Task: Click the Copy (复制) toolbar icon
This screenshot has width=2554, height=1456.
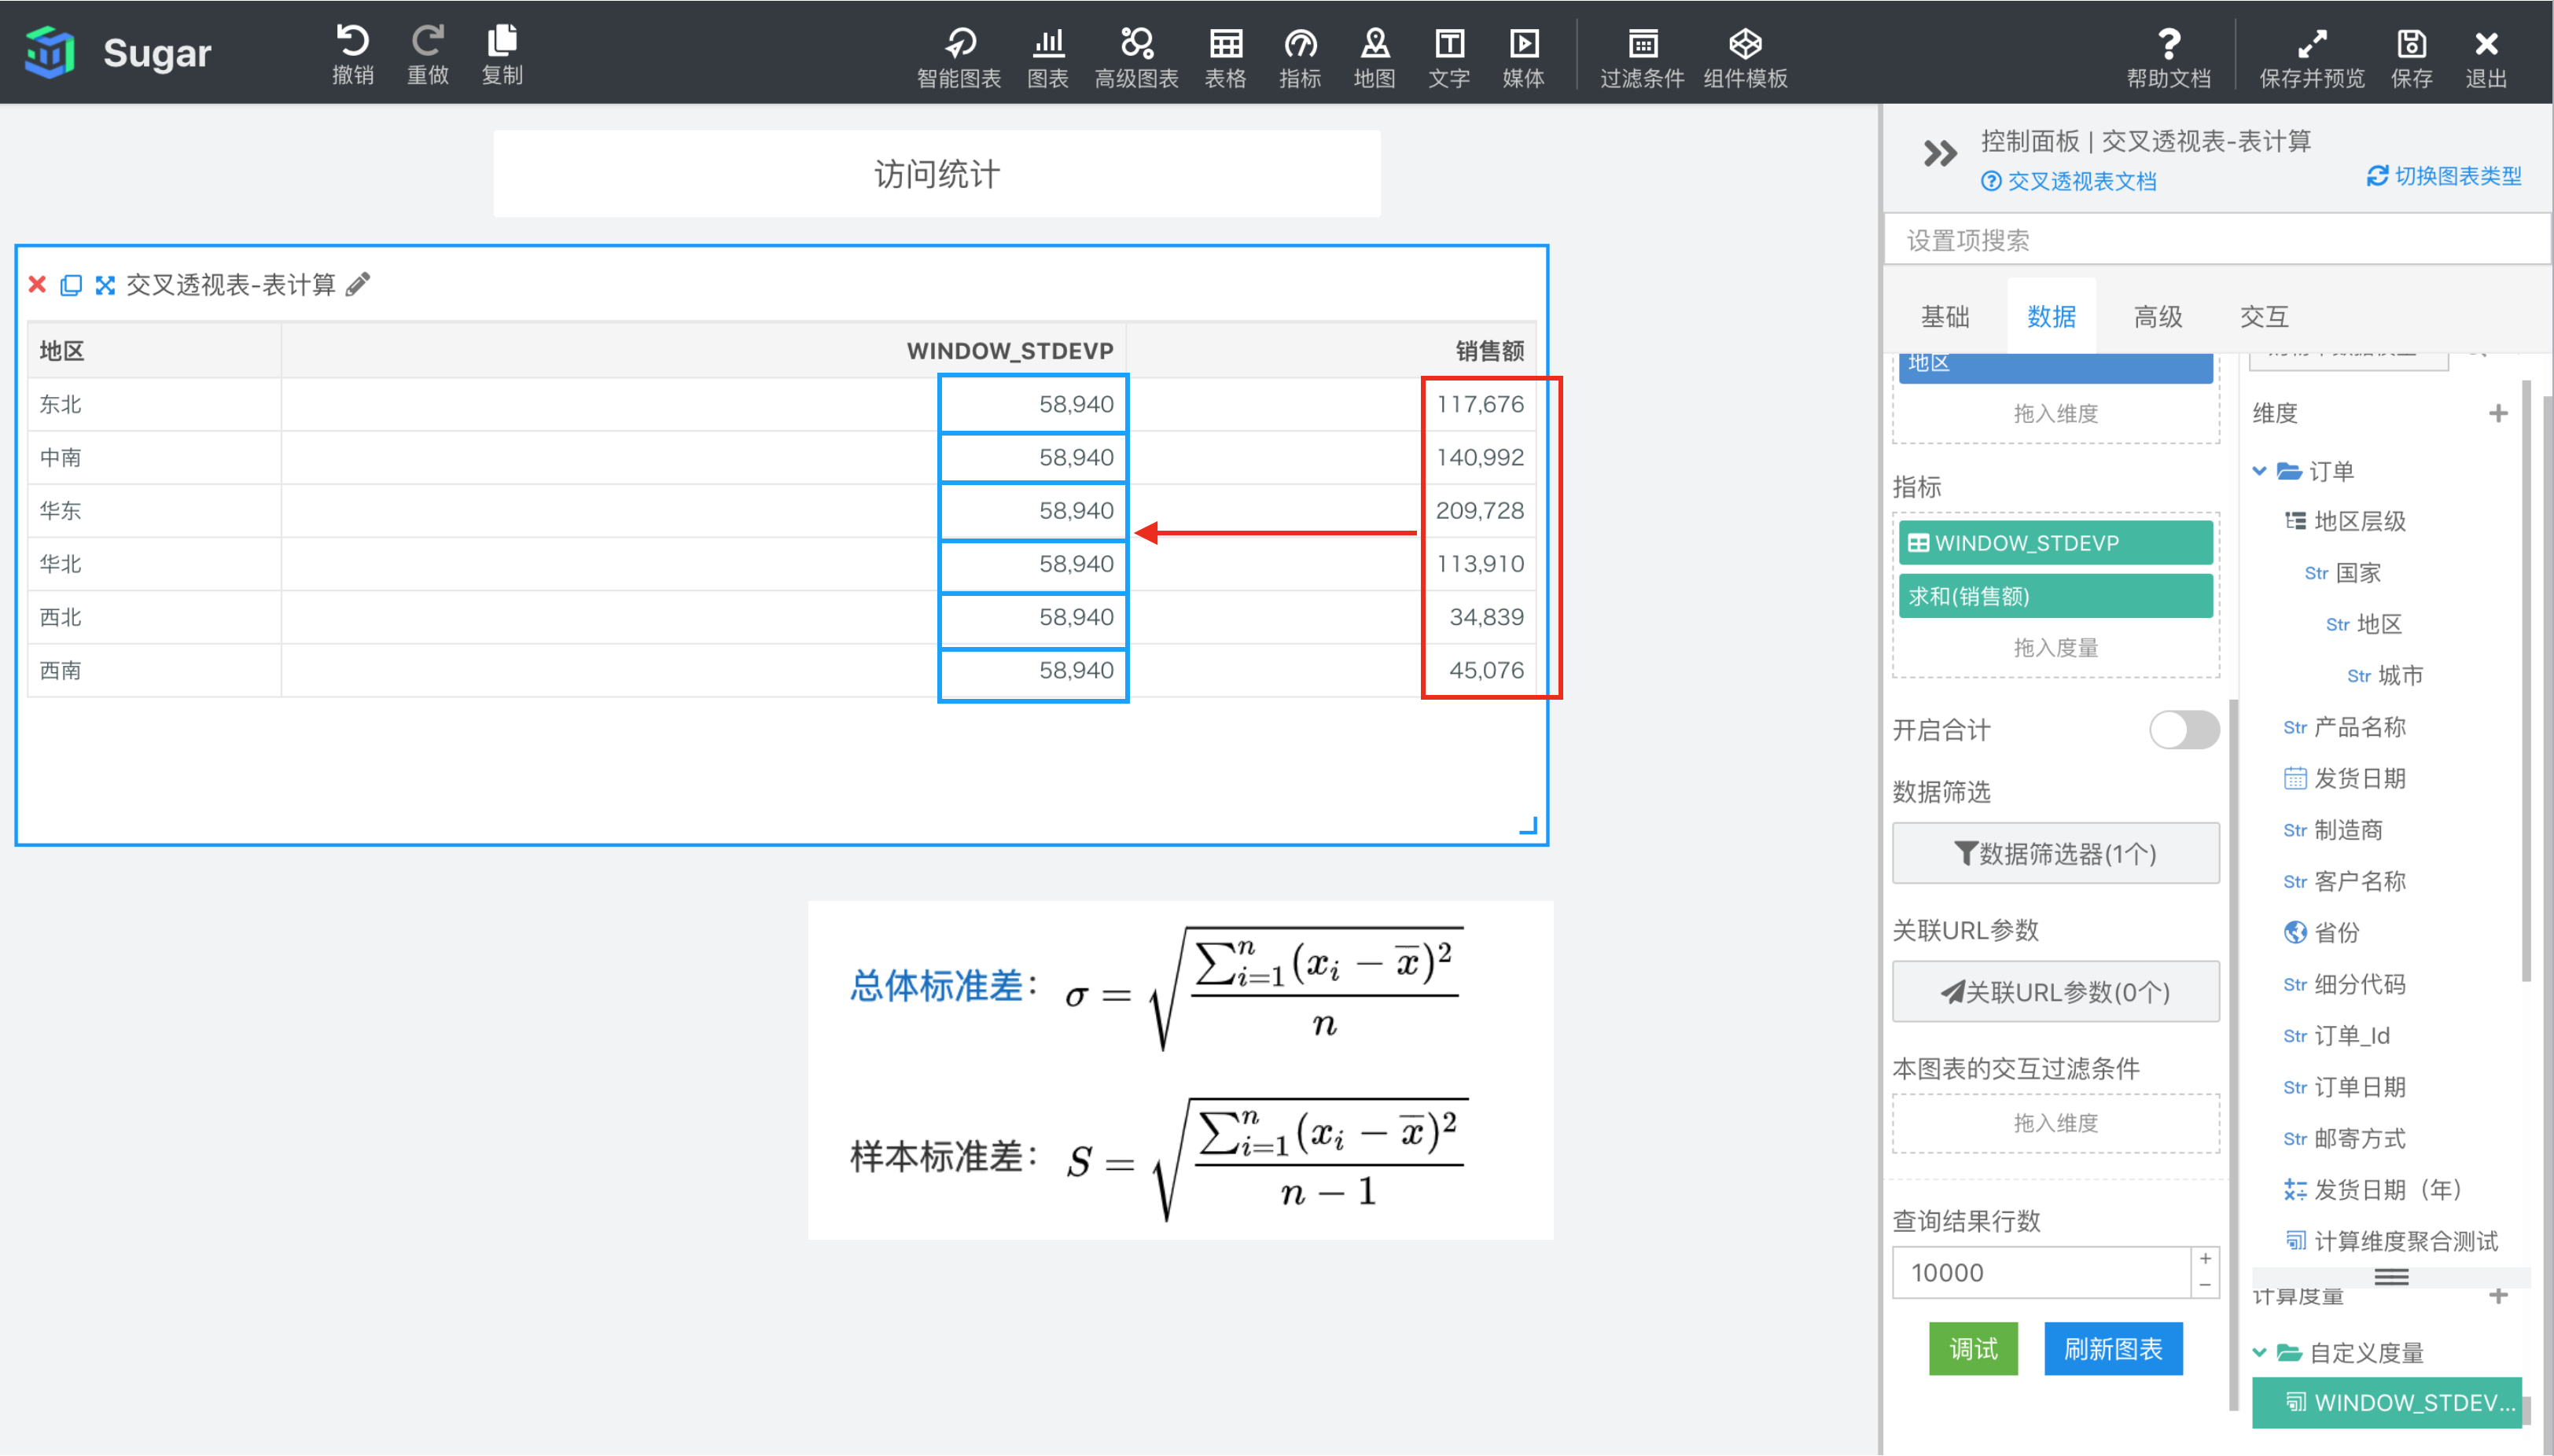Action: pyautogui.click(x=502, y=54)
